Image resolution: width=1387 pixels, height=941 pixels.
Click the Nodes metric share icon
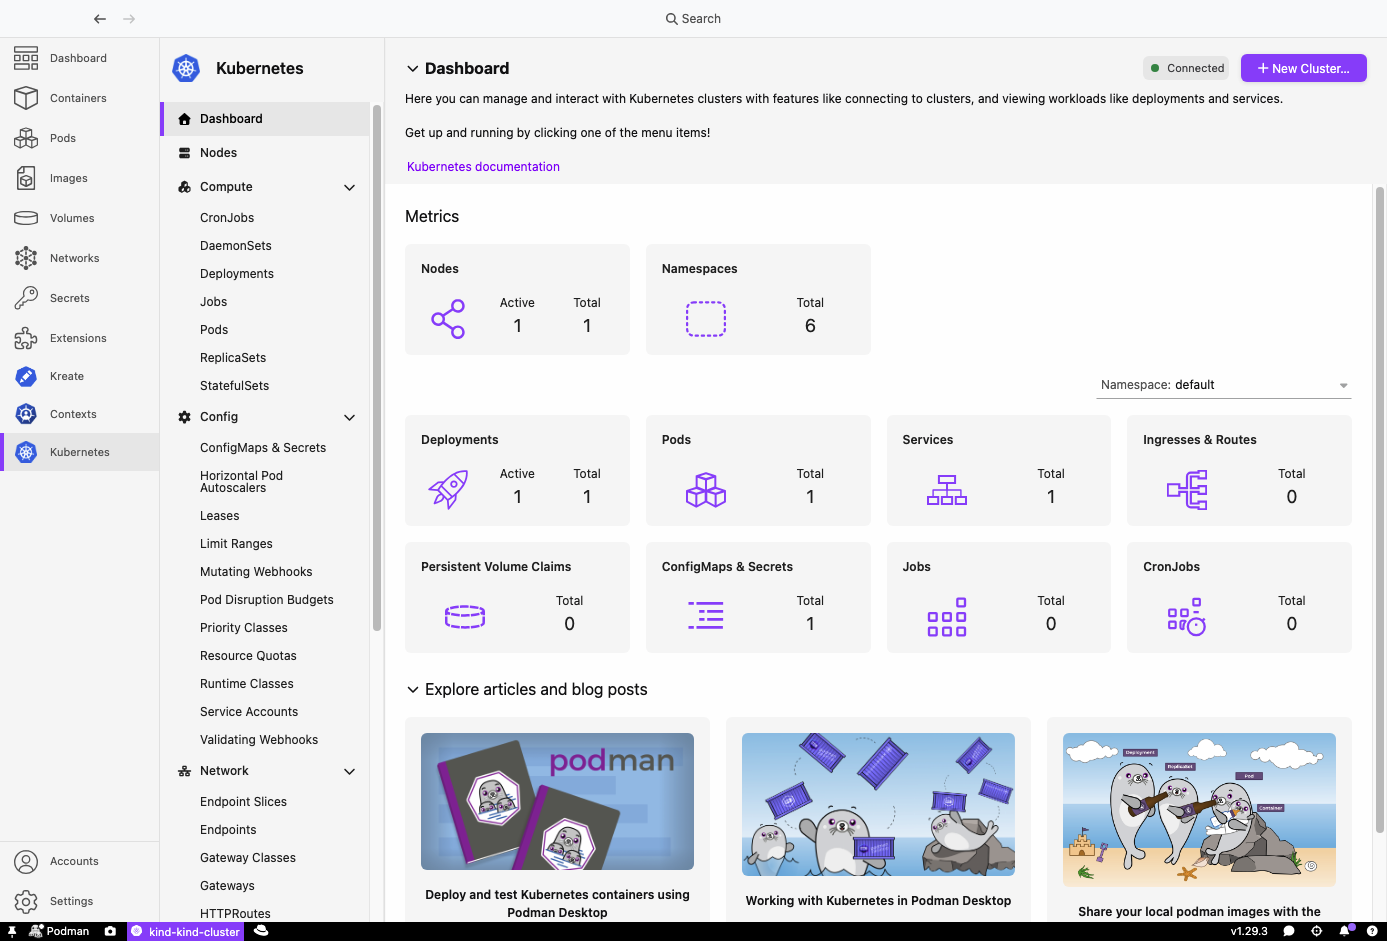pyautogui.click(x=448, y=319)
